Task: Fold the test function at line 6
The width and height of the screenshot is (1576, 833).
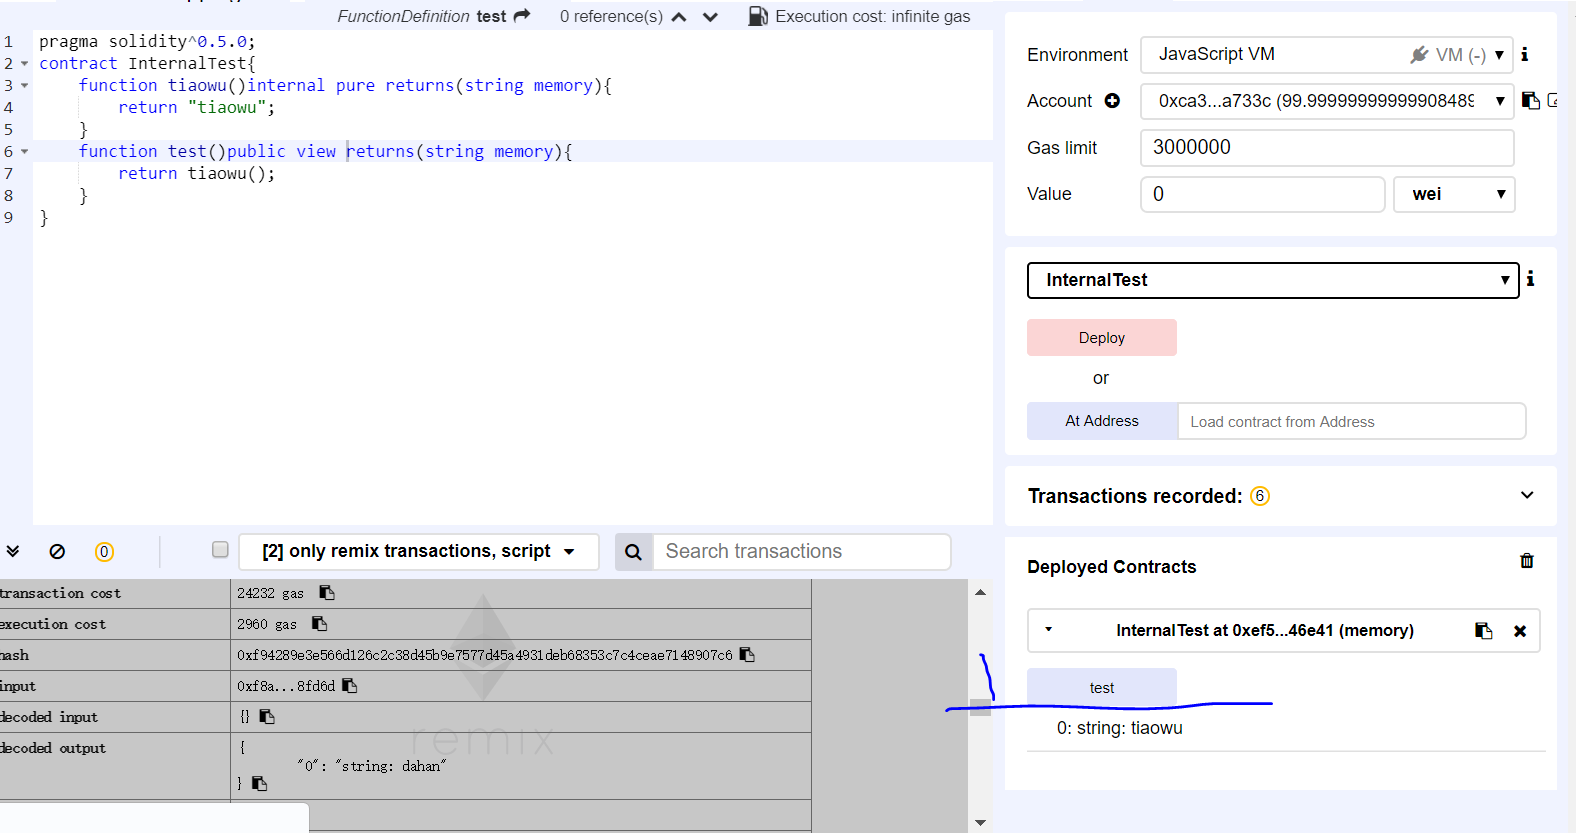Action: [24, 152]
